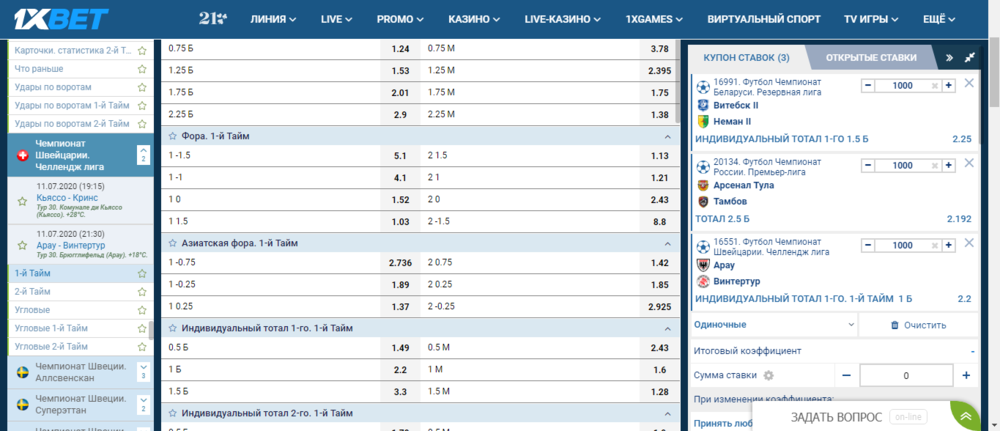The height and width of the screenshot is (431, 1000).
Task: Click the Витебск II team logo
Action: pyautogui.click(x=703, y=105)
